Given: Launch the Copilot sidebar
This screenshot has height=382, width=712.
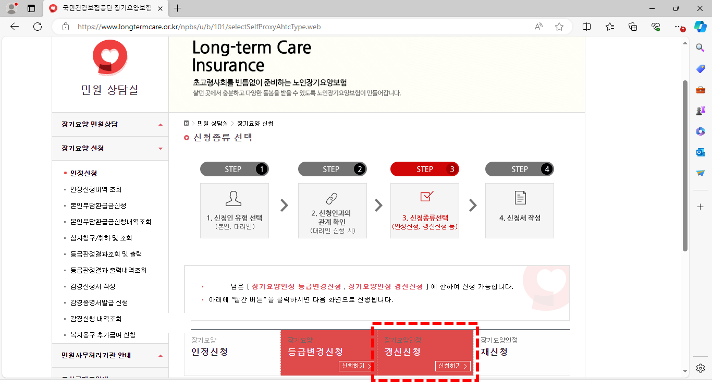Looking at the screenshot, I should tap(700, 27).
